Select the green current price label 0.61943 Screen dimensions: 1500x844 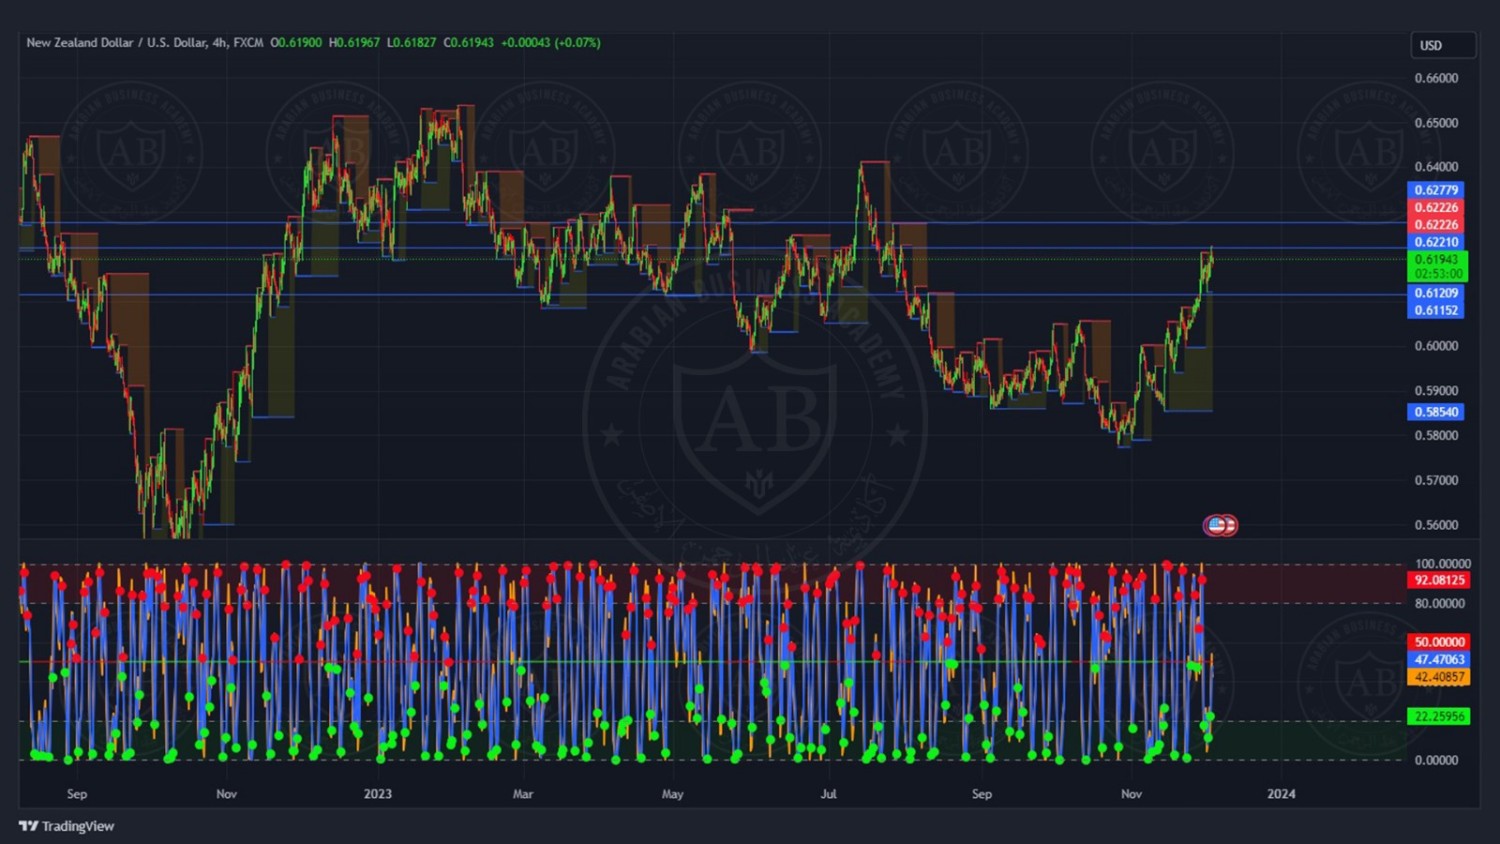click(1437, 260)
